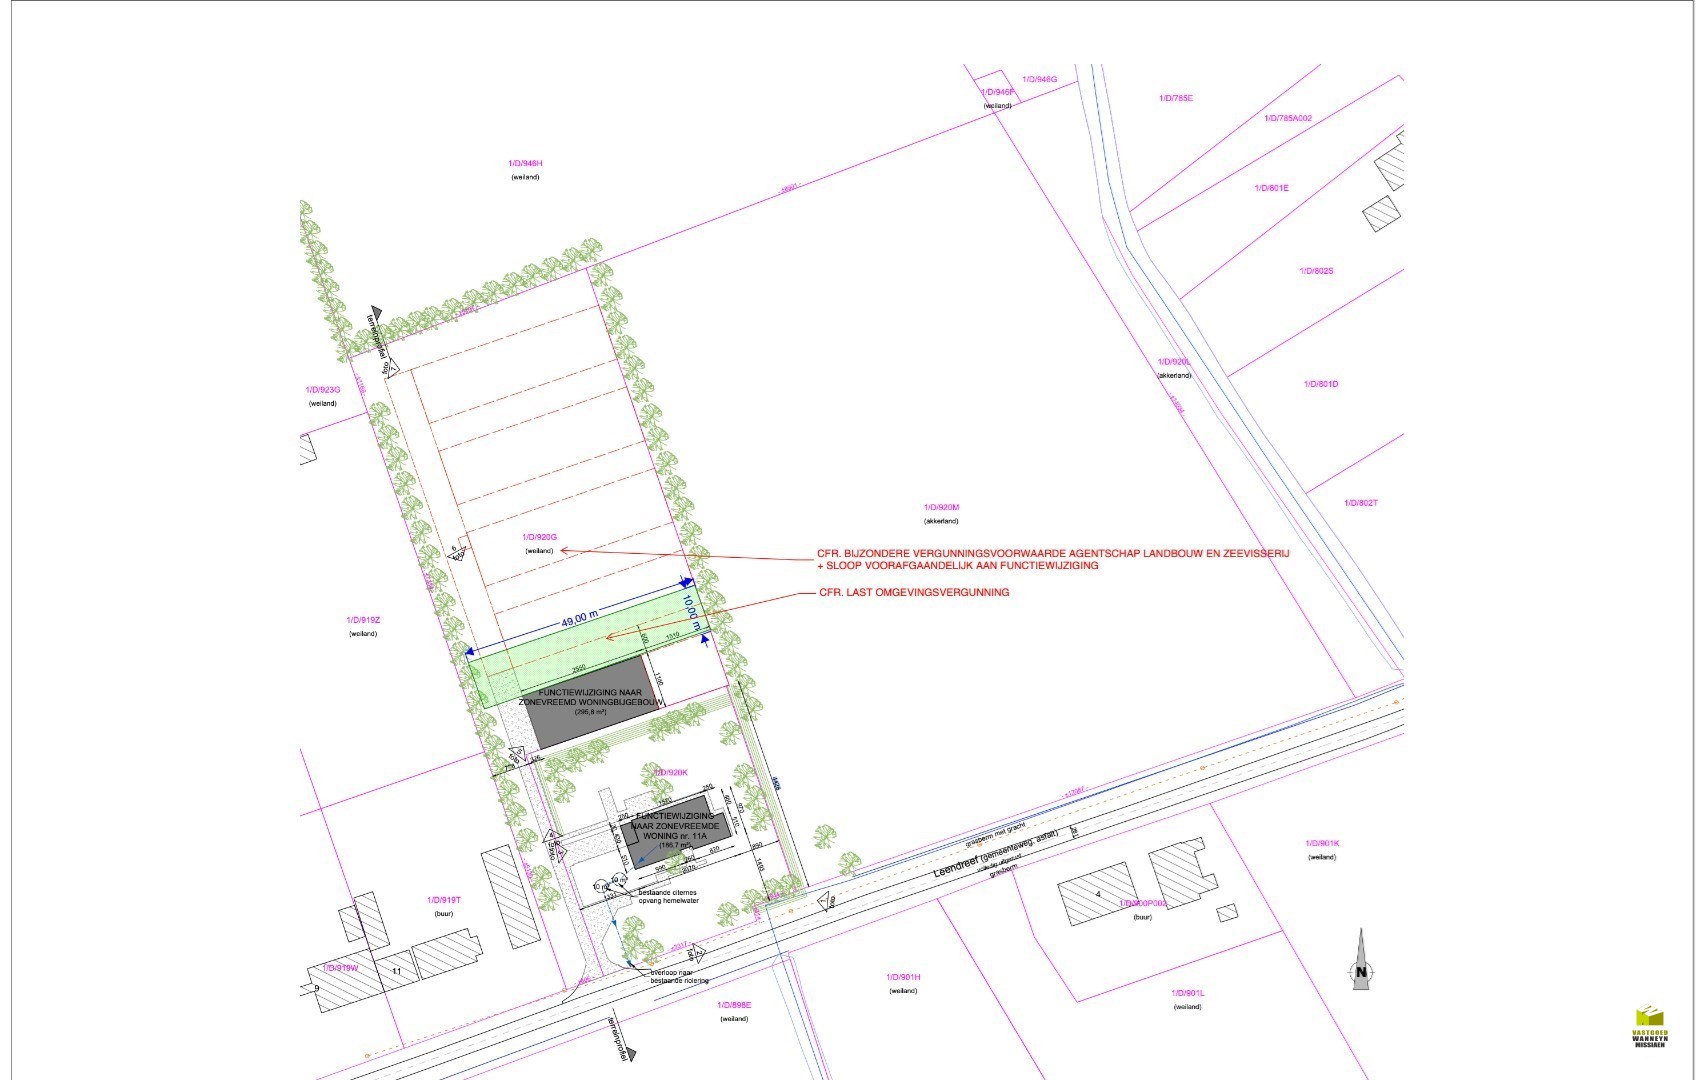
Task: Click parcel label 1/D/785E
Action: click(1176, 98)
